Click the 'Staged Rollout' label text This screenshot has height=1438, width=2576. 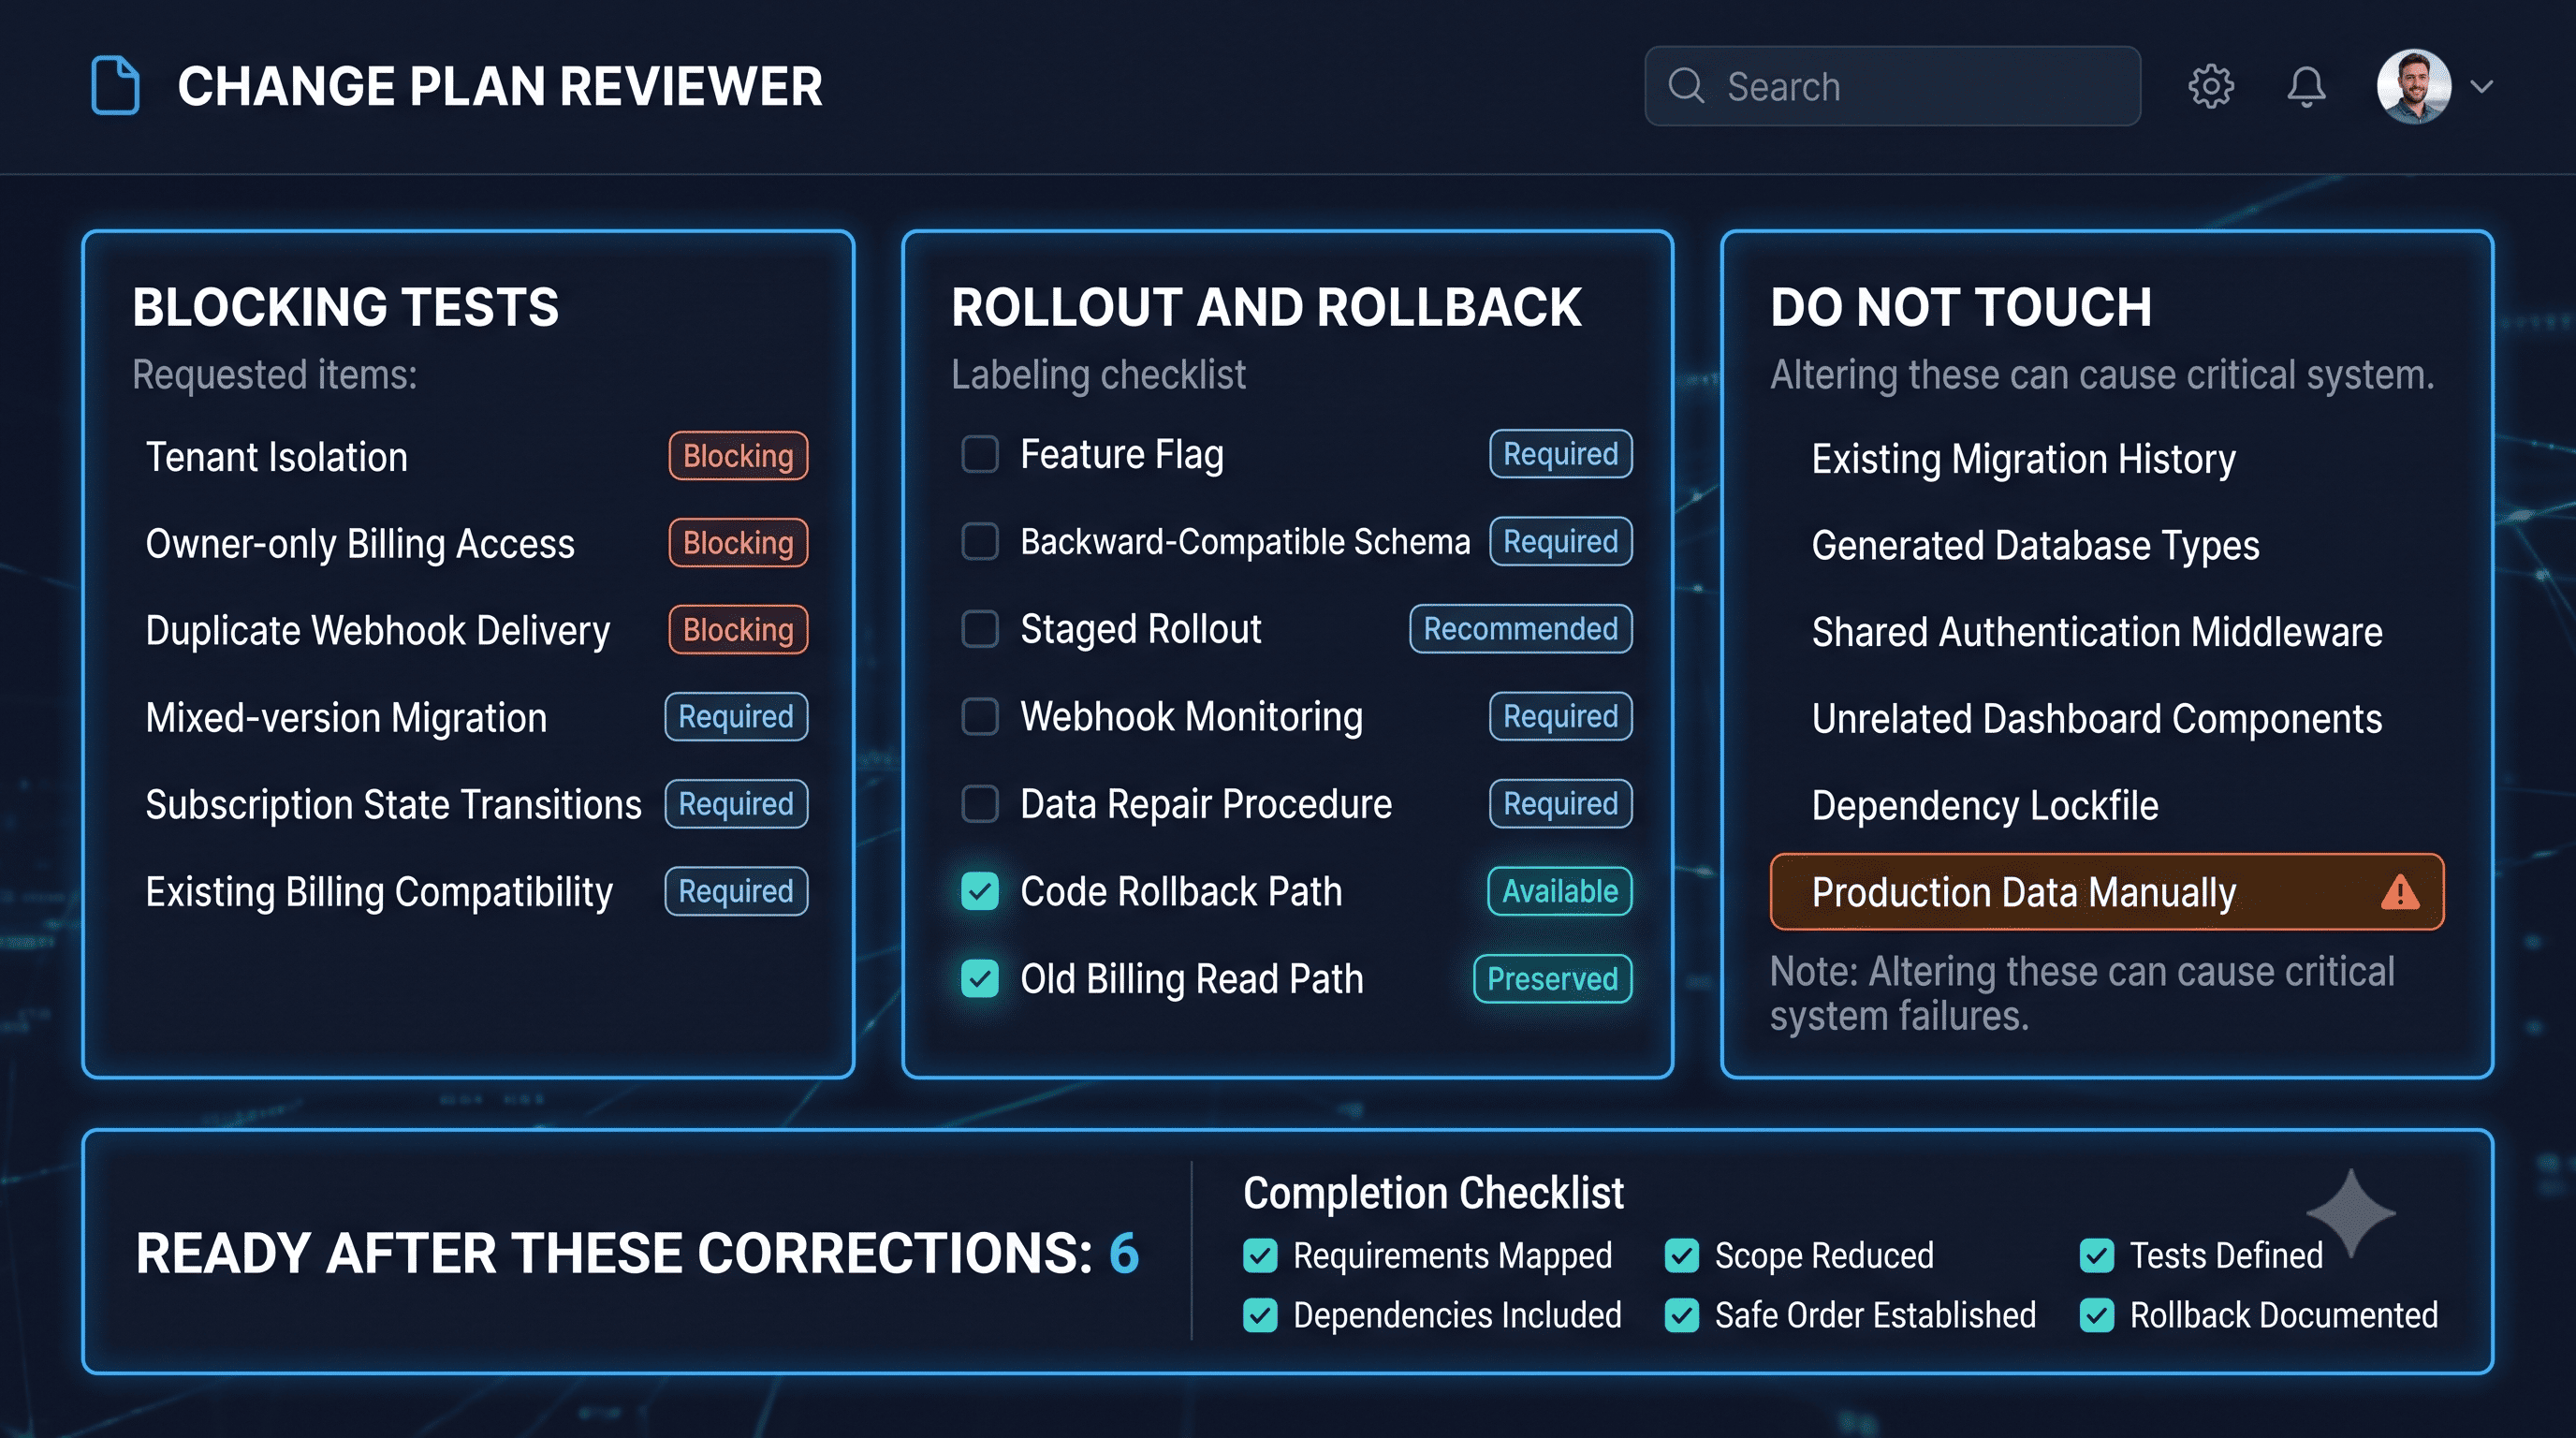pos(1141,629)
